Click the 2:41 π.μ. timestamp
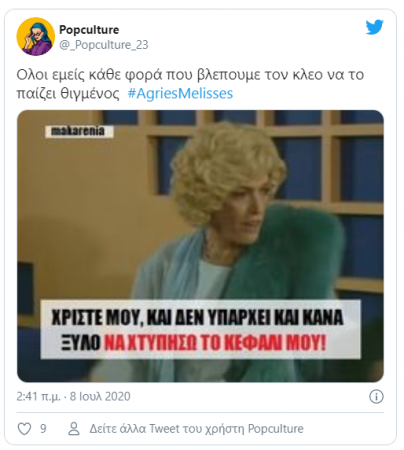The image size is (404, 450). click(x=39, y=397)
